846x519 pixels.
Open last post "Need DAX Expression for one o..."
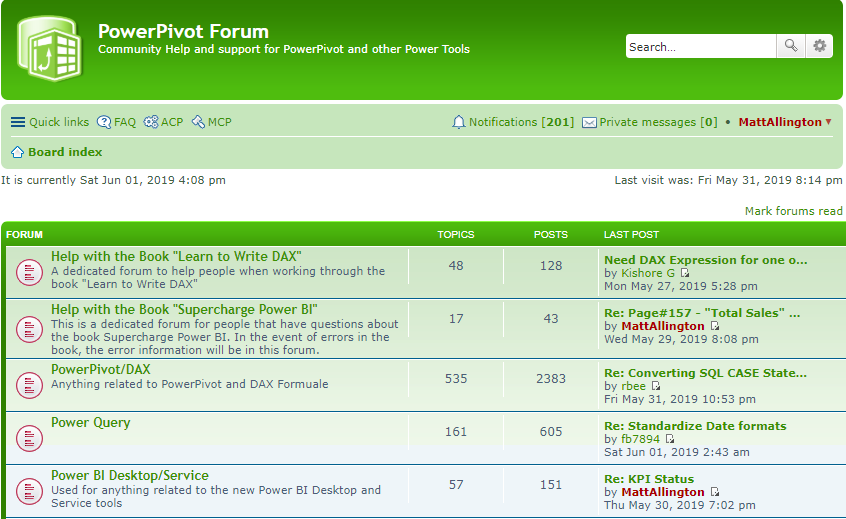tap(706, 260)
